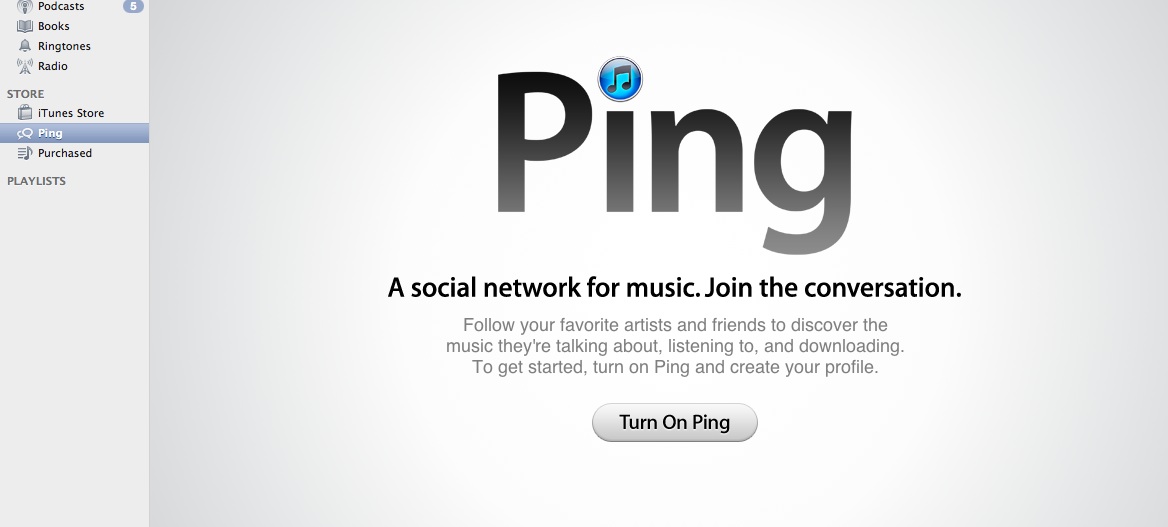Click the blue iTunes music note logo
1168x527 pixels.
tap(620, 79)
